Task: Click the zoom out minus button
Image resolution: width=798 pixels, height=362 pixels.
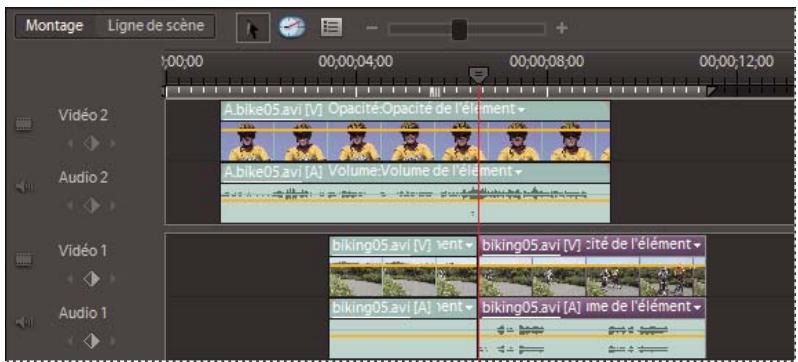Action: click(x=372, y=28)
